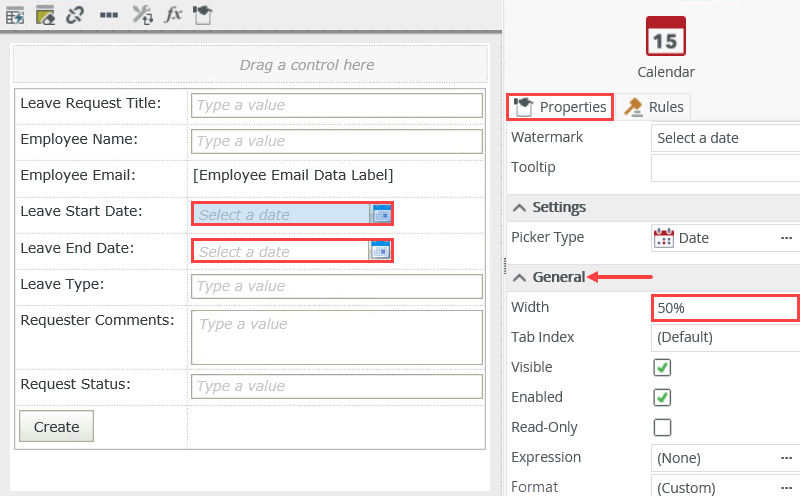Select the Requester Comments: label
This screenshot has width=800, height=496.
[x=97, y=320]
